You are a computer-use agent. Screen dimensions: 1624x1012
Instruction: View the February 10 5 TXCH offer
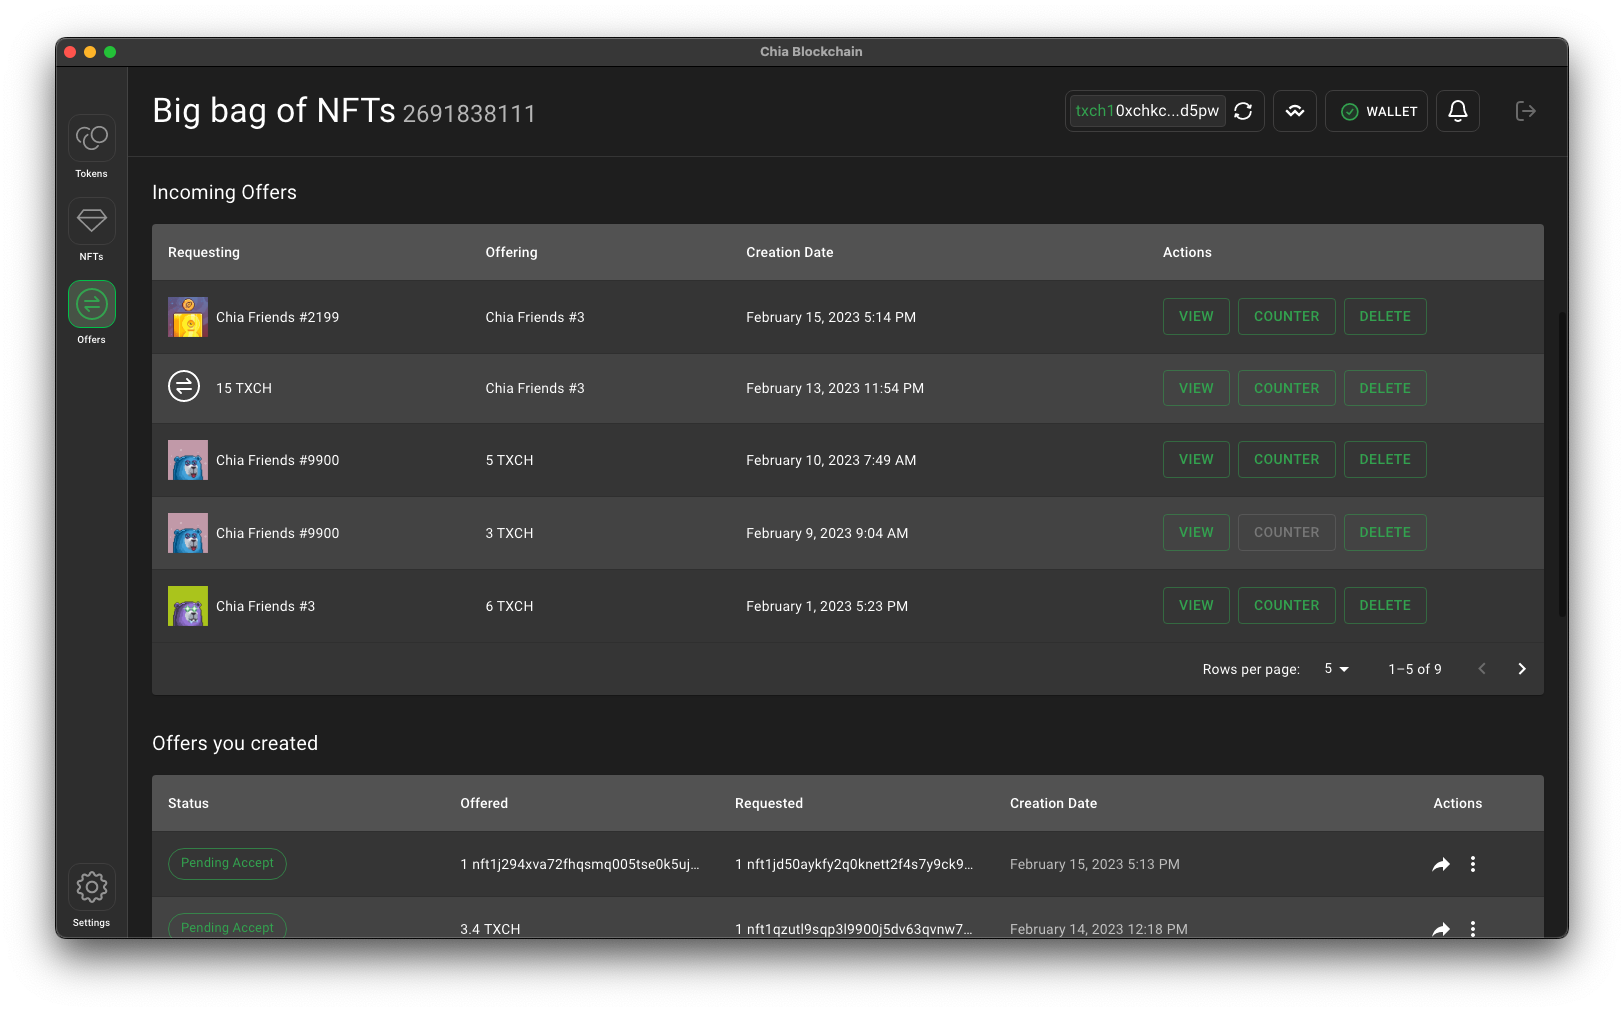point(1196,459)
